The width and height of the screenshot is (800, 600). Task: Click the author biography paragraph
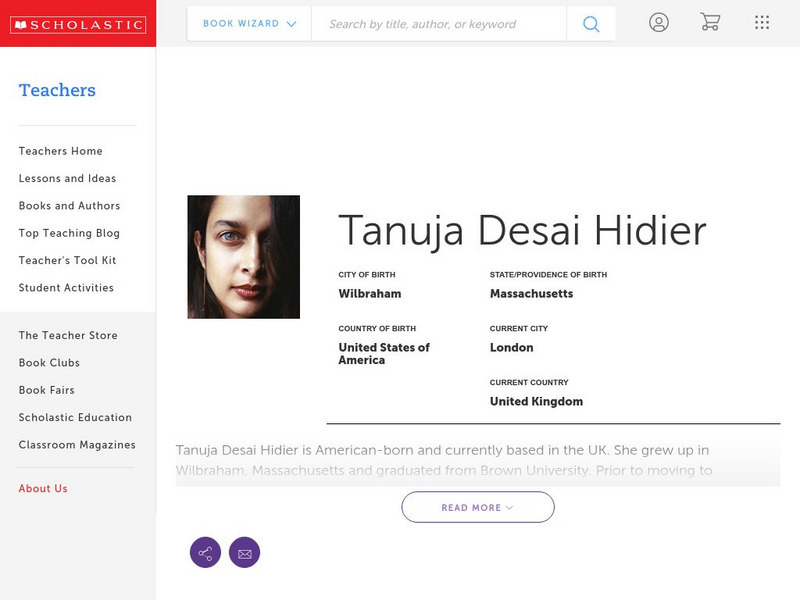(x=478, y=460)
